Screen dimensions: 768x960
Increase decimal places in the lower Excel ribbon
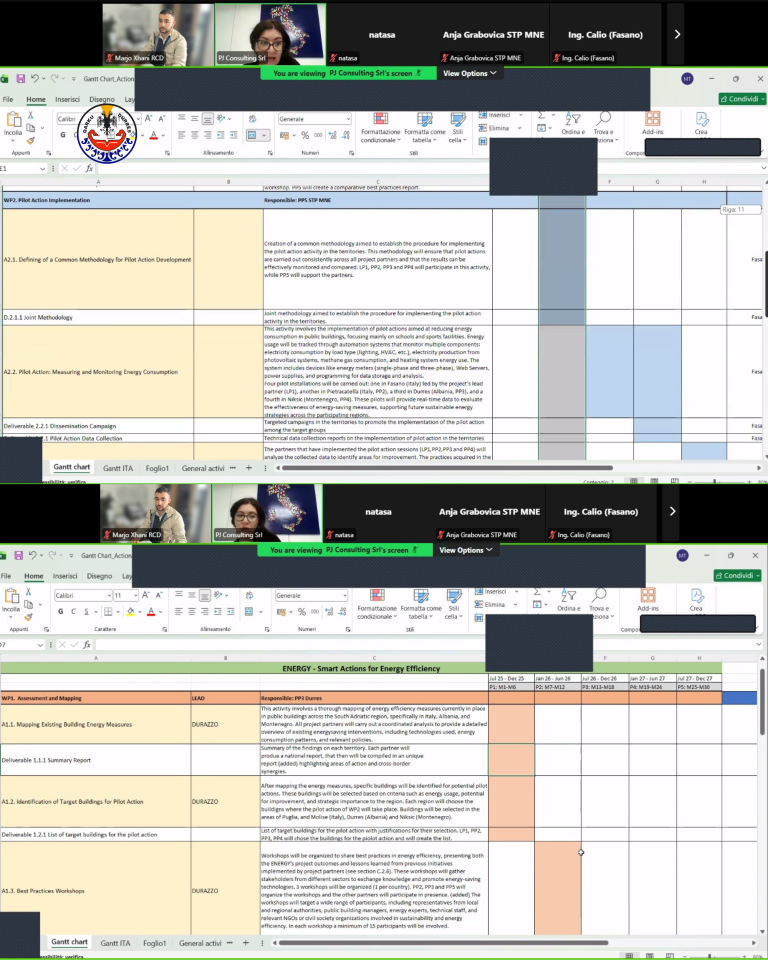[329, 611]
